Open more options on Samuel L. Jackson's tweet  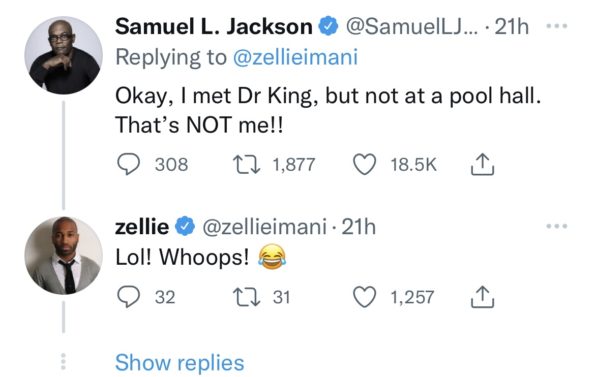pyautogui.click(x=557, y=26)
